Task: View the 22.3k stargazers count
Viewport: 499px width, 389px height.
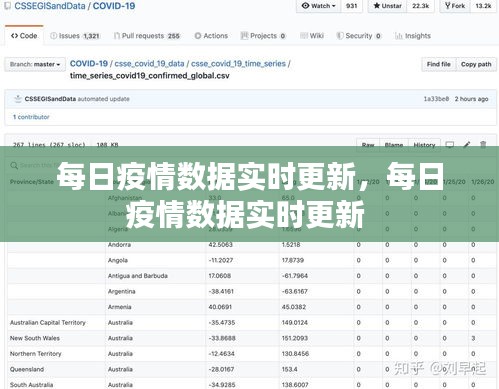Action: 420,6
